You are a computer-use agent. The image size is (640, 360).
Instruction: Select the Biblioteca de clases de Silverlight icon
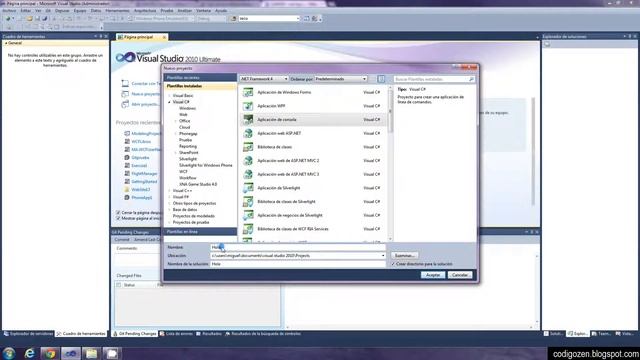click(248, 201)
